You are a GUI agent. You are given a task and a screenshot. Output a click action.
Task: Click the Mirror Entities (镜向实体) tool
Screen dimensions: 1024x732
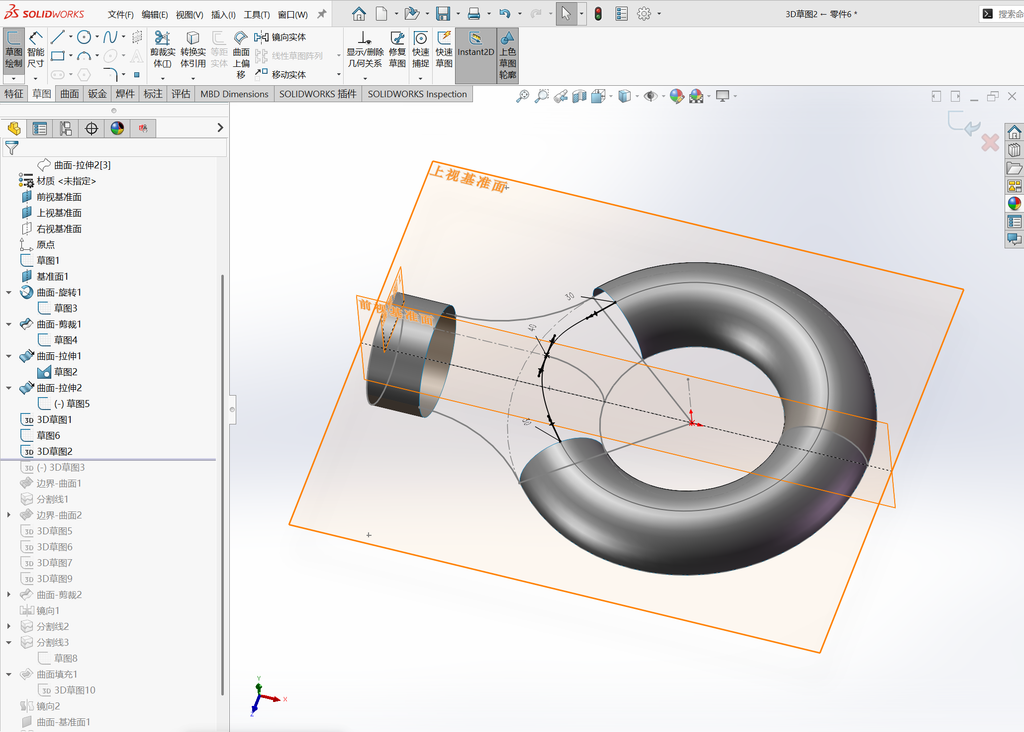[280, 37]
